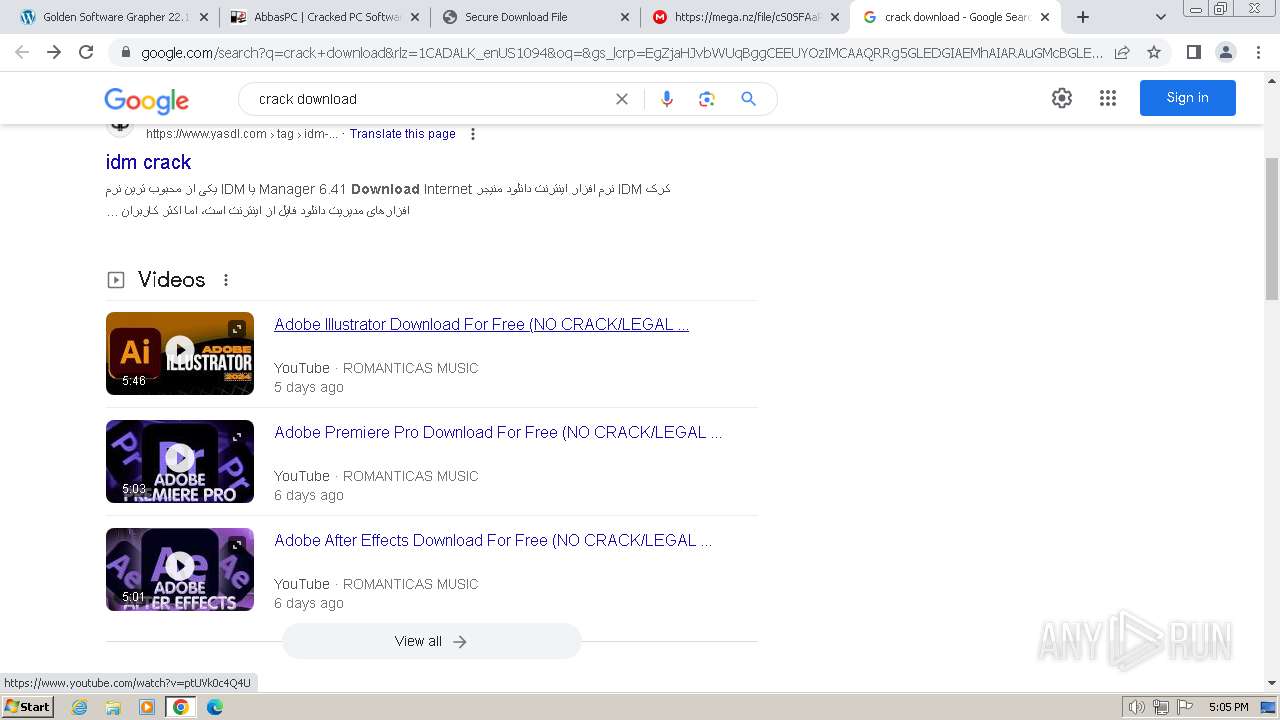
Task: Open Internet Explorer from the taskbar
Action: tap(80, 707)
